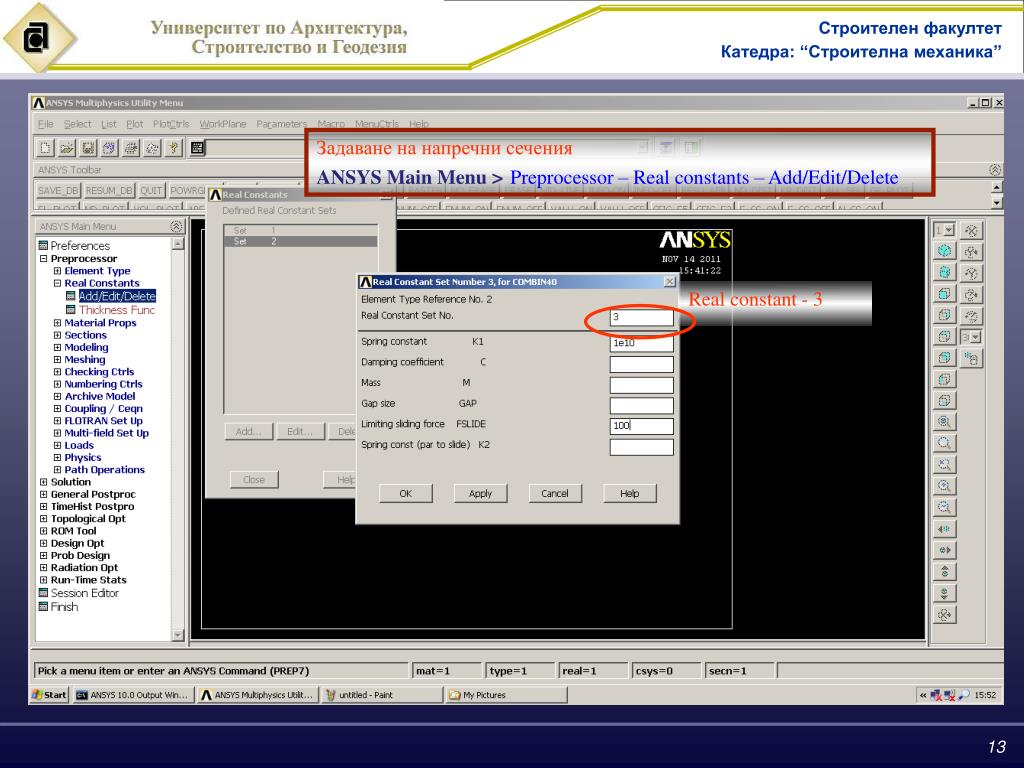The width and height of the screenshot is (1024, 768).
Task: Click the Save Analysis disk icon
Action: [x=88, y=148]
